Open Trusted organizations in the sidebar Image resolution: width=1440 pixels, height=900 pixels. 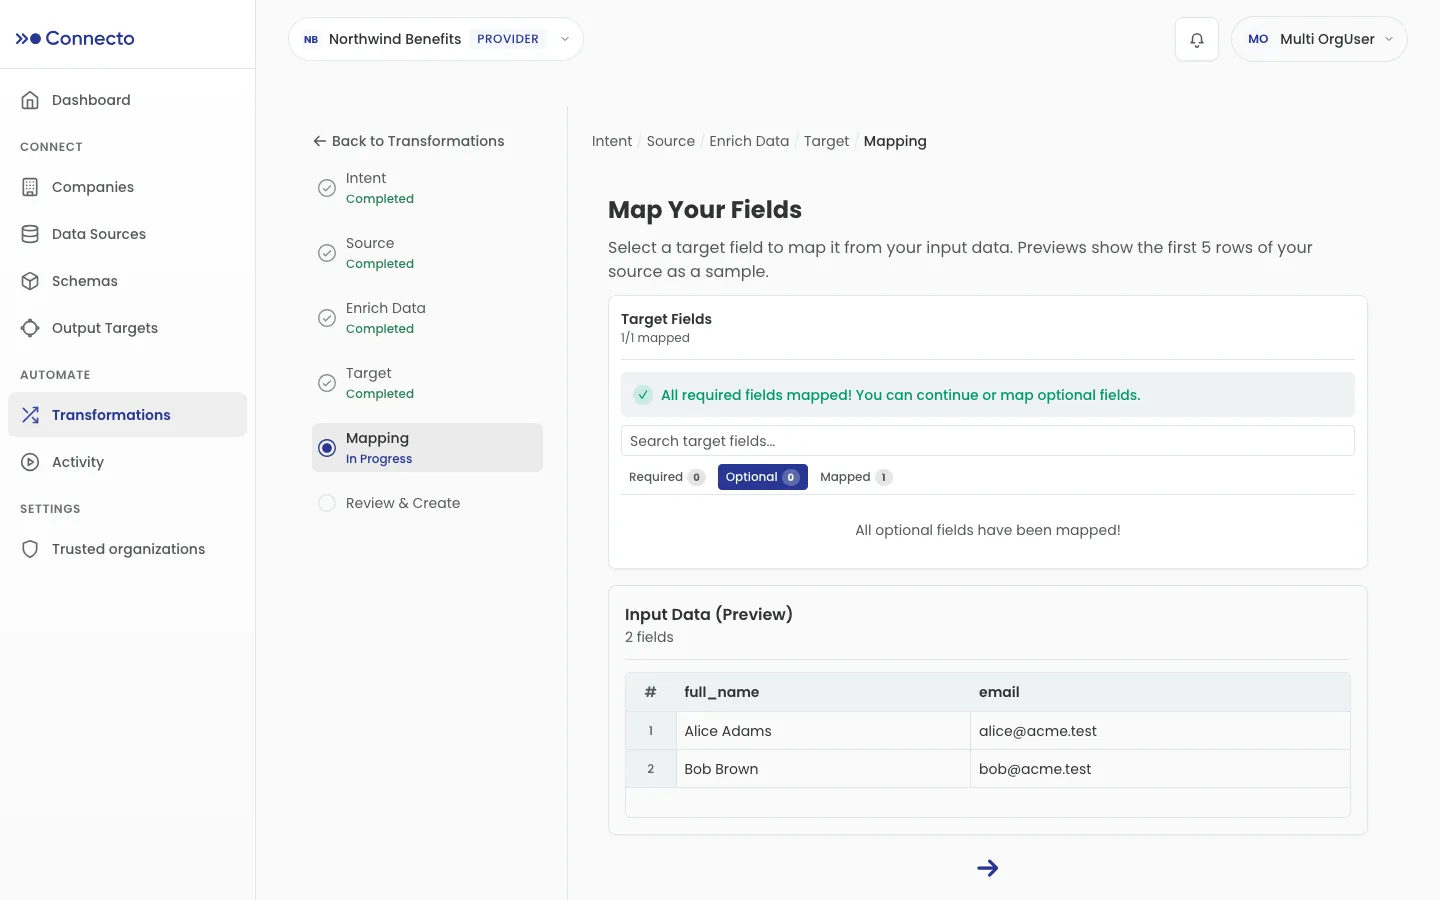[127, 549]
